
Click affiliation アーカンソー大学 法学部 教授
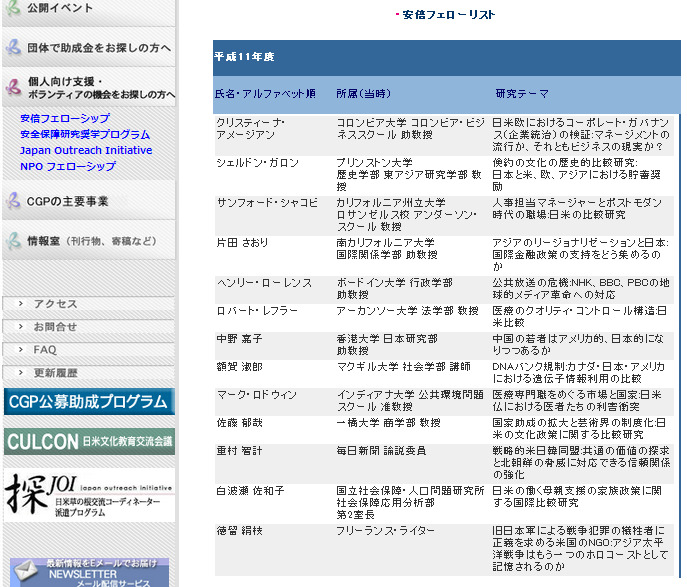point(407,311)
